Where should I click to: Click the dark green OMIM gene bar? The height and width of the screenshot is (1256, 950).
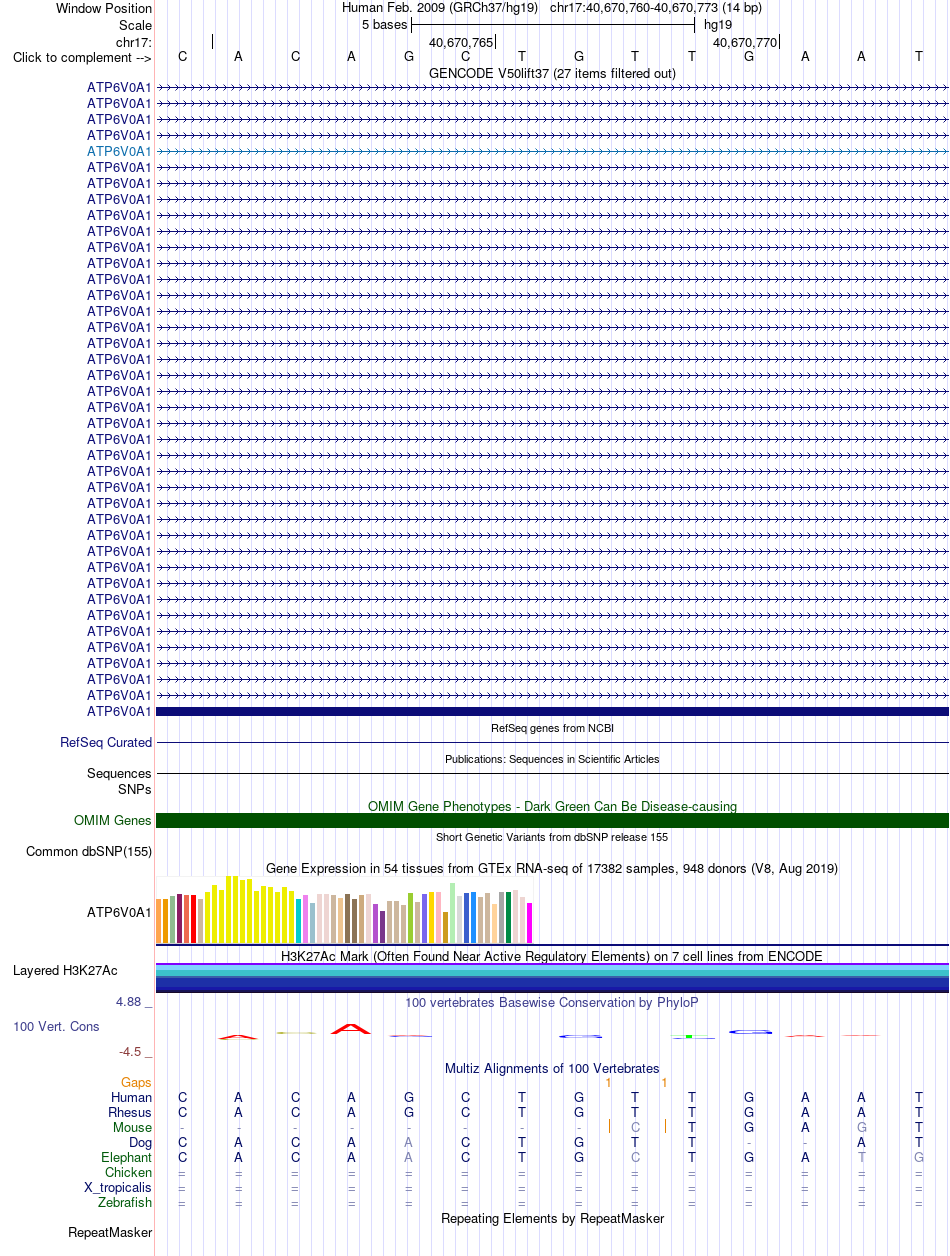click(x=552, y=821)
